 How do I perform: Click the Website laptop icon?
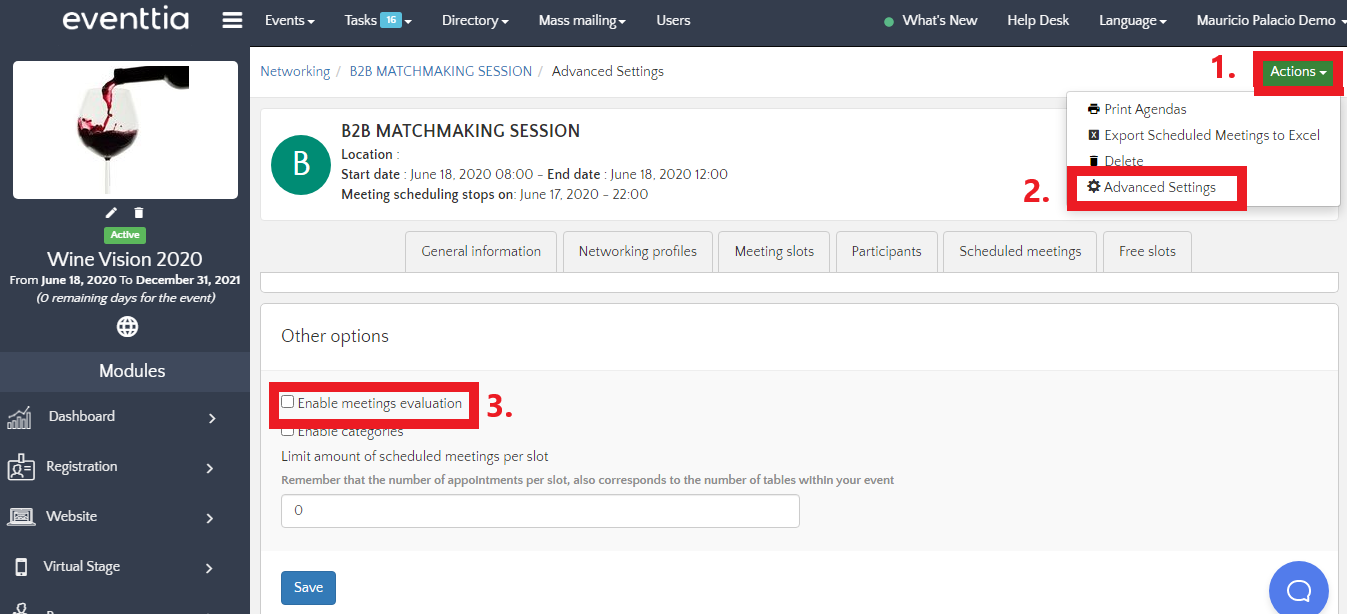[21, 517]
